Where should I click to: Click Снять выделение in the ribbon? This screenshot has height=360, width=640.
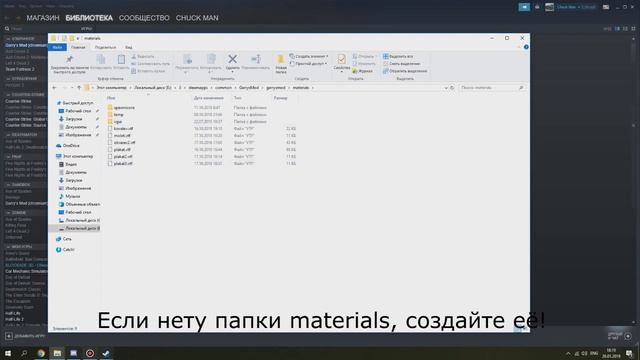[x=401, y=64]
